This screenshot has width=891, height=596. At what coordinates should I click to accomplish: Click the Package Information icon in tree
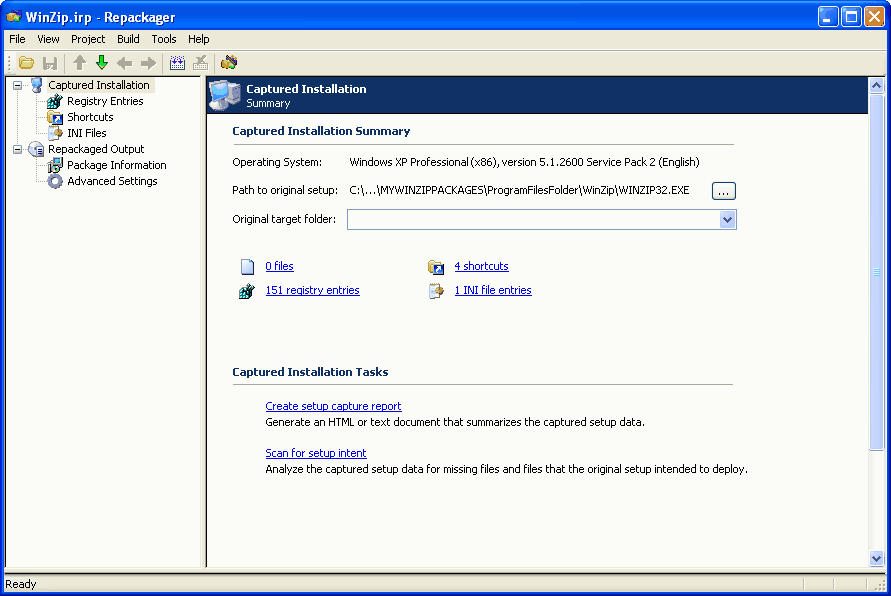[x=55, y=165]
